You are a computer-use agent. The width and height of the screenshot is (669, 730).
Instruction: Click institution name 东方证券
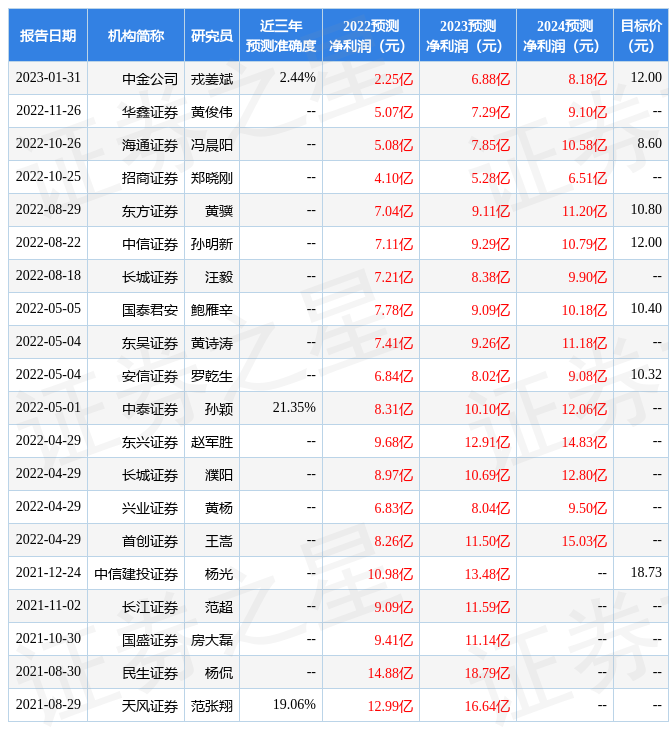coord(150,211)
